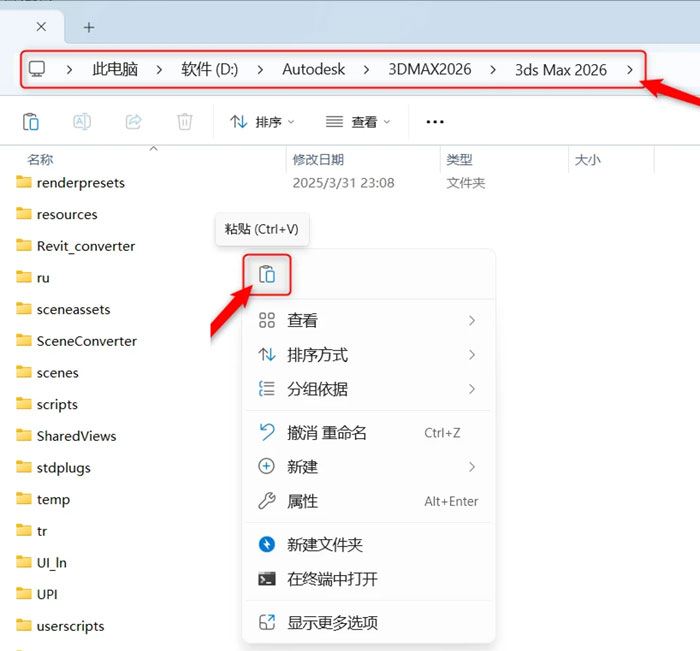The image size is (700, 651).
Task: Expand the chevron after 3ds Max 2026
Action: click(629, 70)
